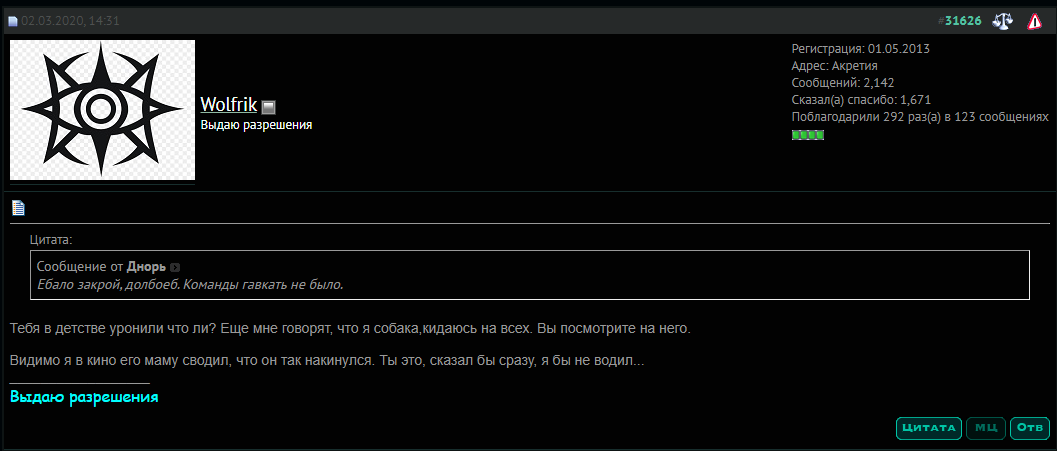Open the Wolfrik username menu
The height and width of the screenshot is (451, 1057).
(229, 104)
